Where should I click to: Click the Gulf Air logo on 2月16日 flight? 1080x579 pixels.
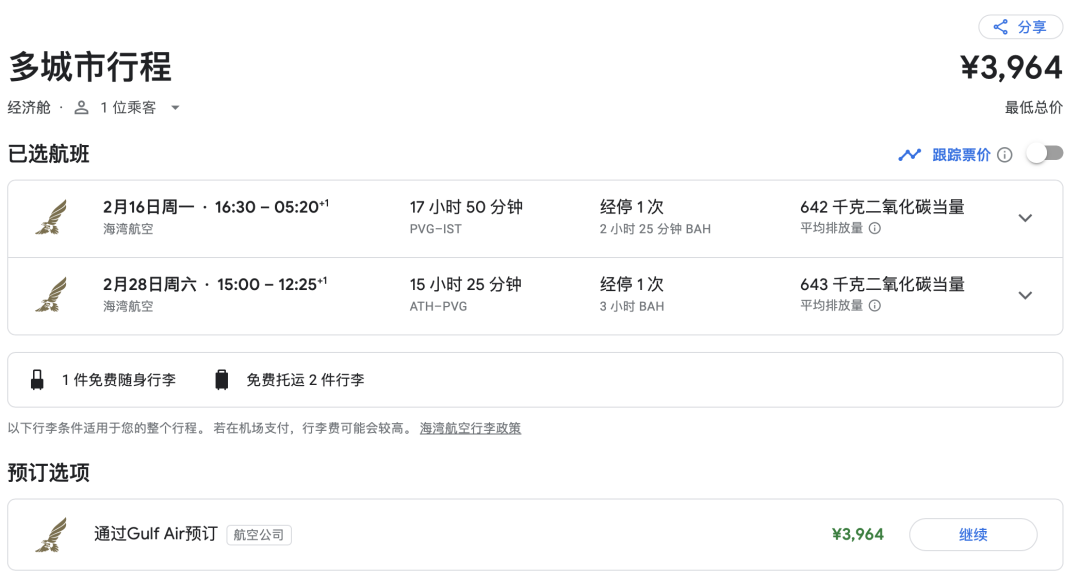pyautogui.click(x=52, y=218)
